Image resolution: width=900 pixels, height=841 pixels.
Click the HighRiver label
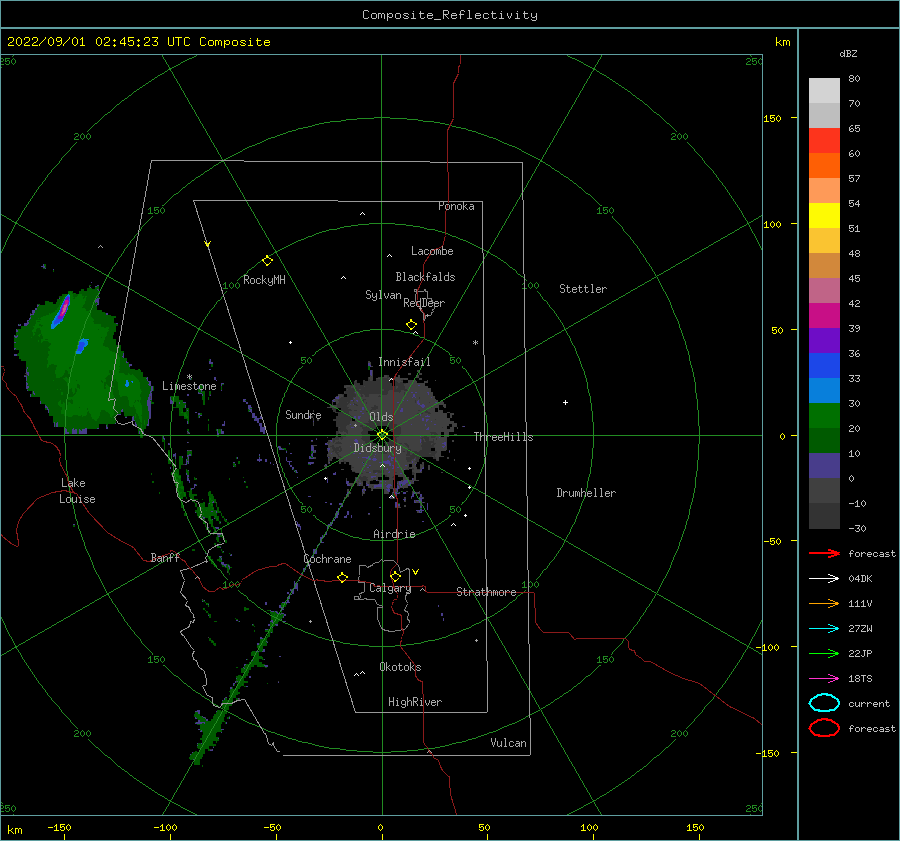(415, 702)
